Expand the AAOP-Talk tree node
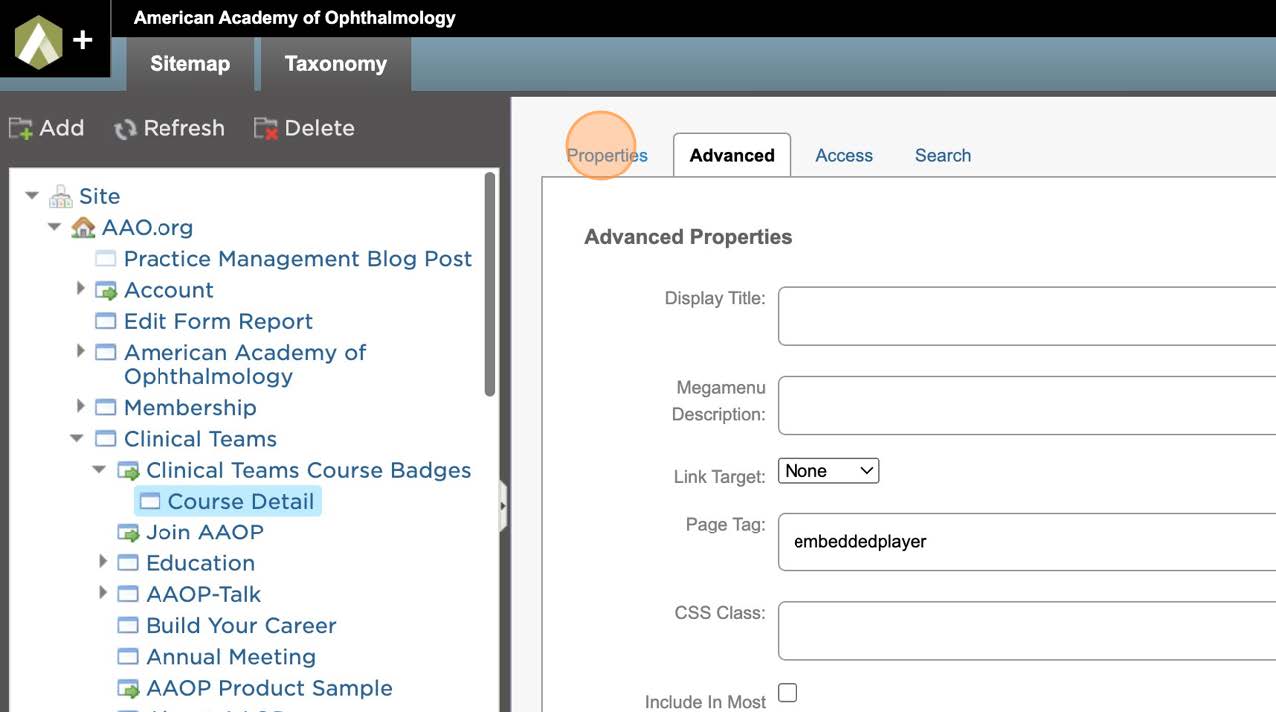The width and height of the screenshot is (1276, 712). (103, 593)
